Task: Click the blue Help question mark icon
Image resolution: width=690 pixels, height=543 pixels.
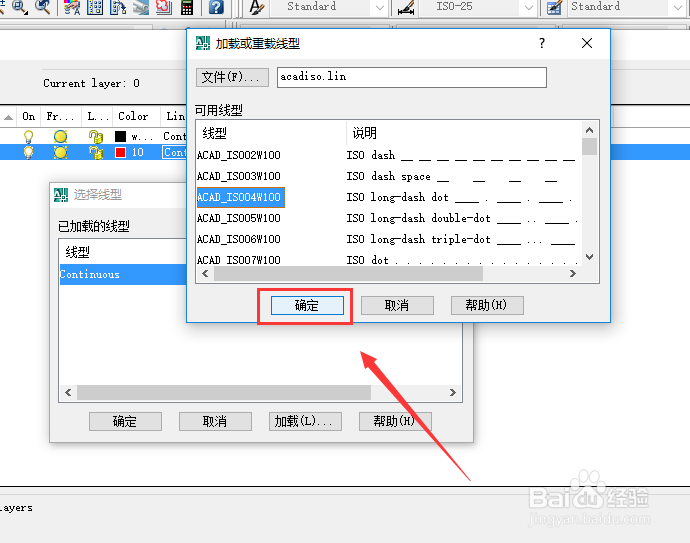Action: click(x=216, y=7)
